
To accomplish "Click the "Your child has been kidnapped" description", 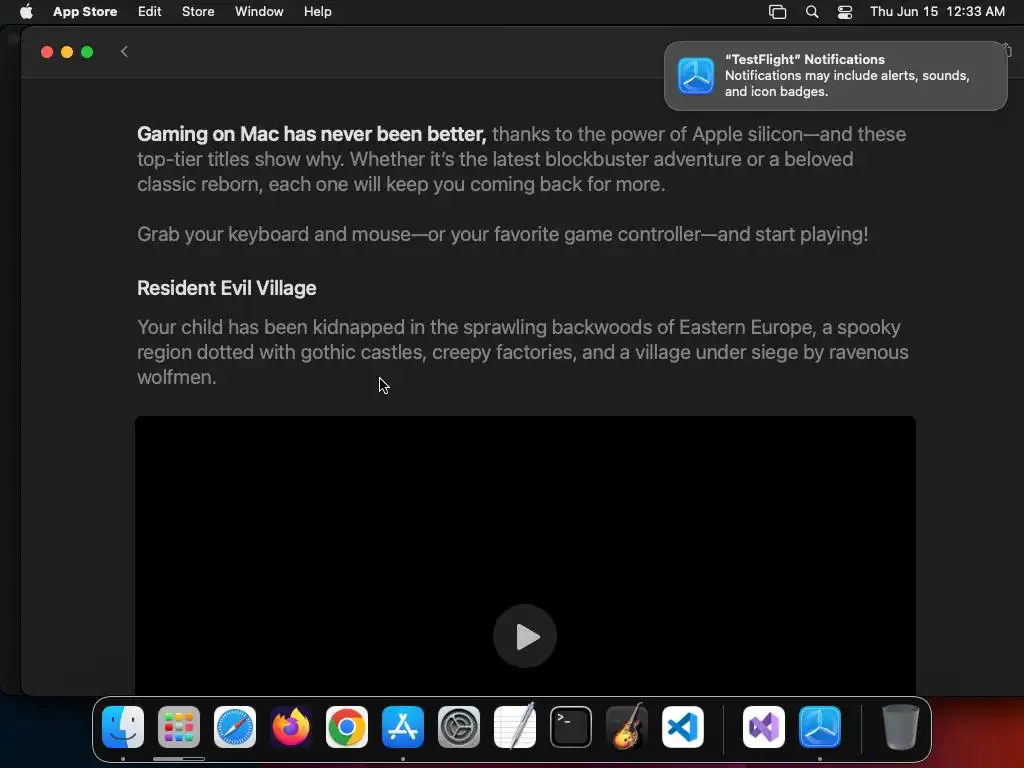I will click(x=522, y=352).
